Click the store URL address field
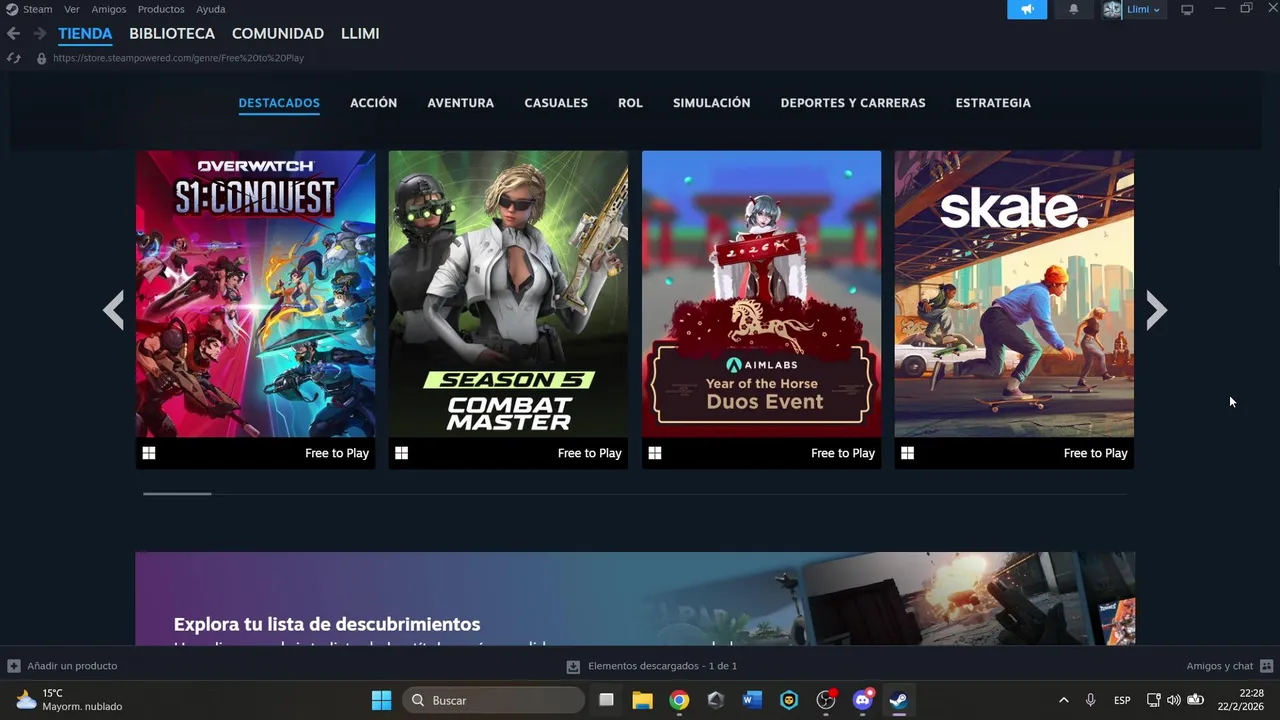The width and height of the screenshot is (1280, 720). (178, 58)
